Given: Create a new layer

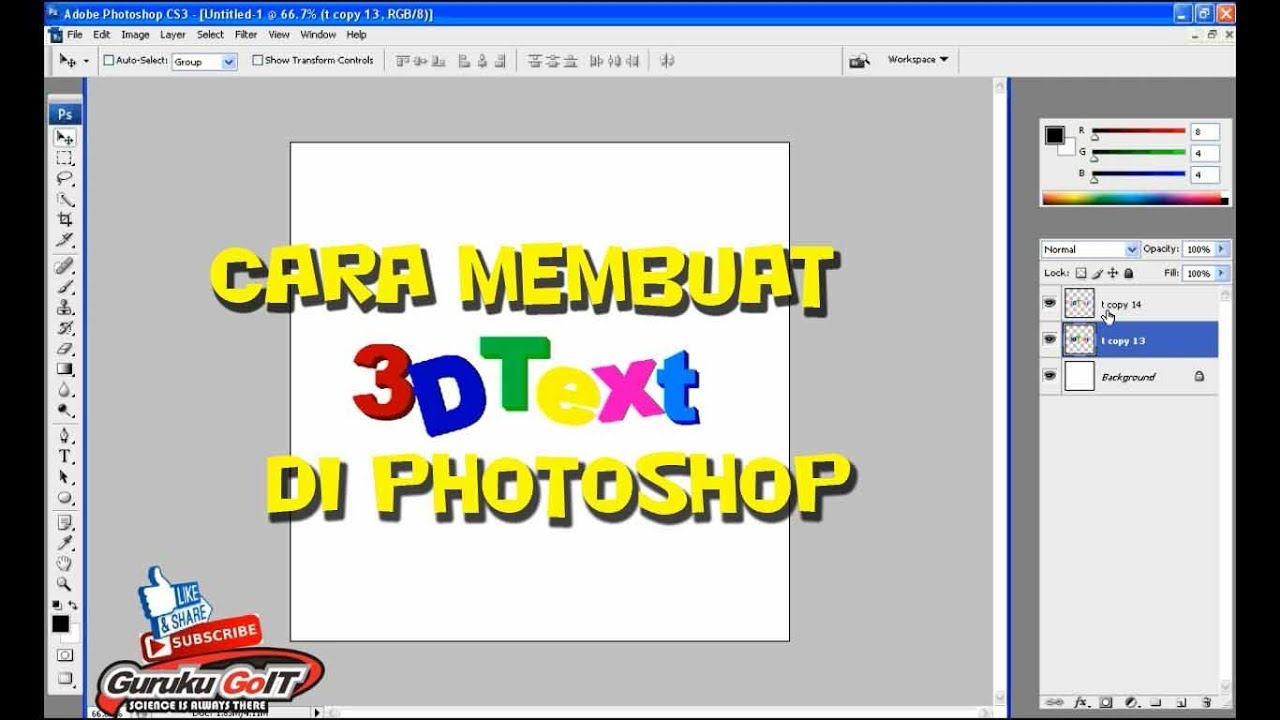Looking at the screenshot, I should click(x=1182, y=702).
